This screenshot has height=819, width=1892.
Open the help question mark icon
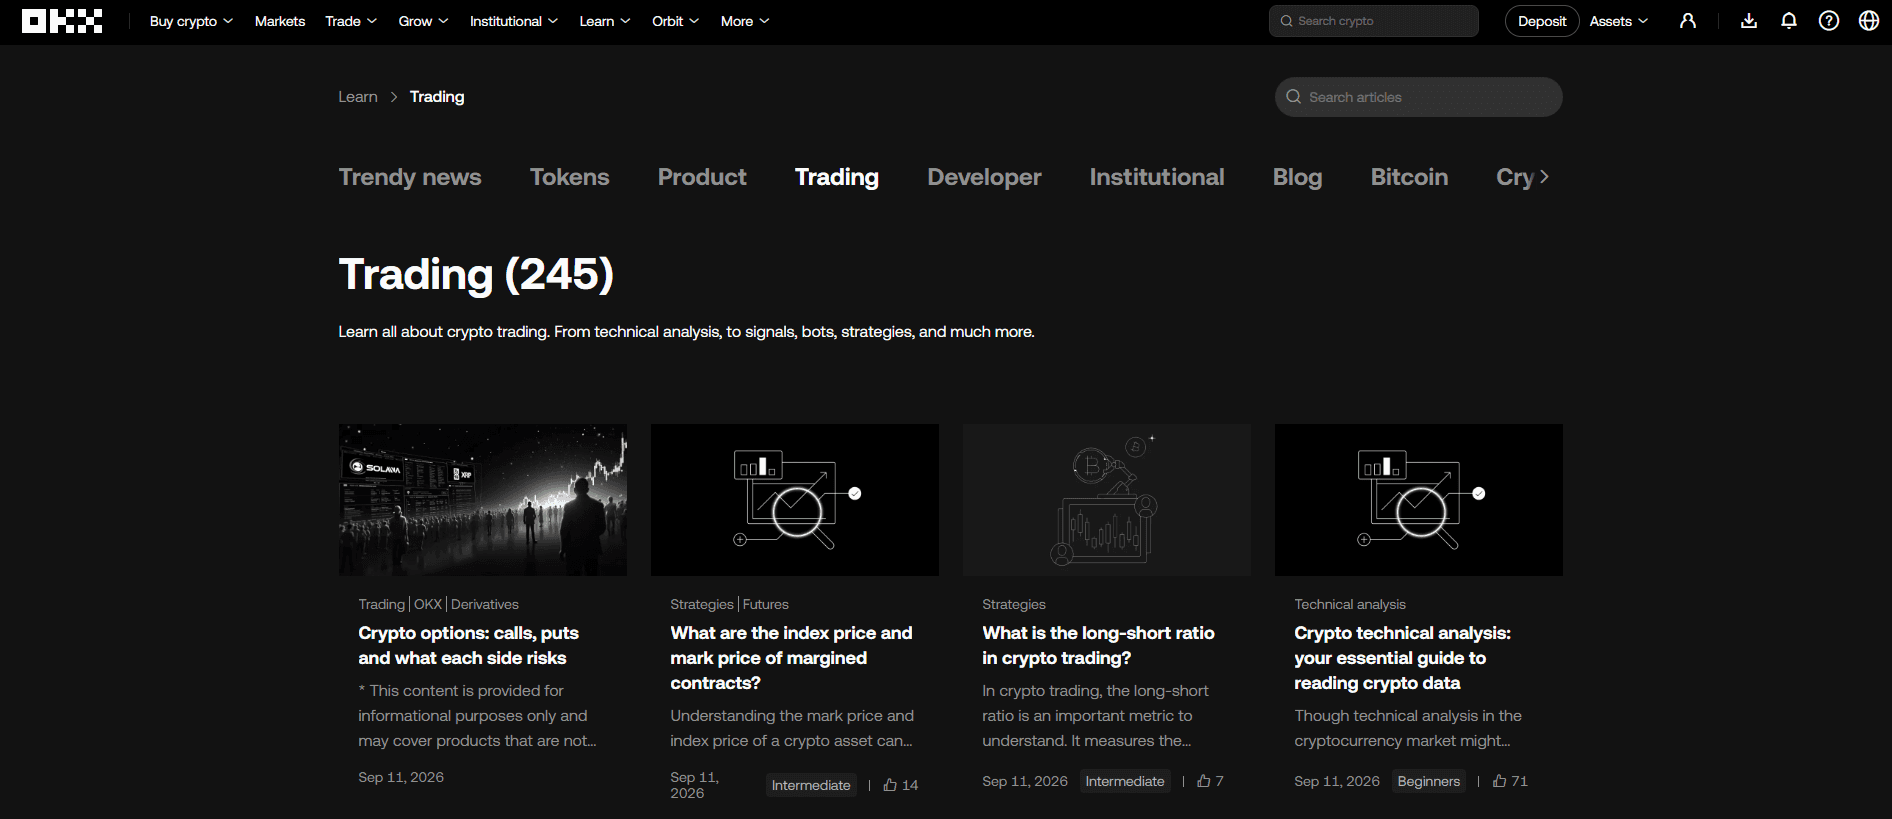point(1829,21)
